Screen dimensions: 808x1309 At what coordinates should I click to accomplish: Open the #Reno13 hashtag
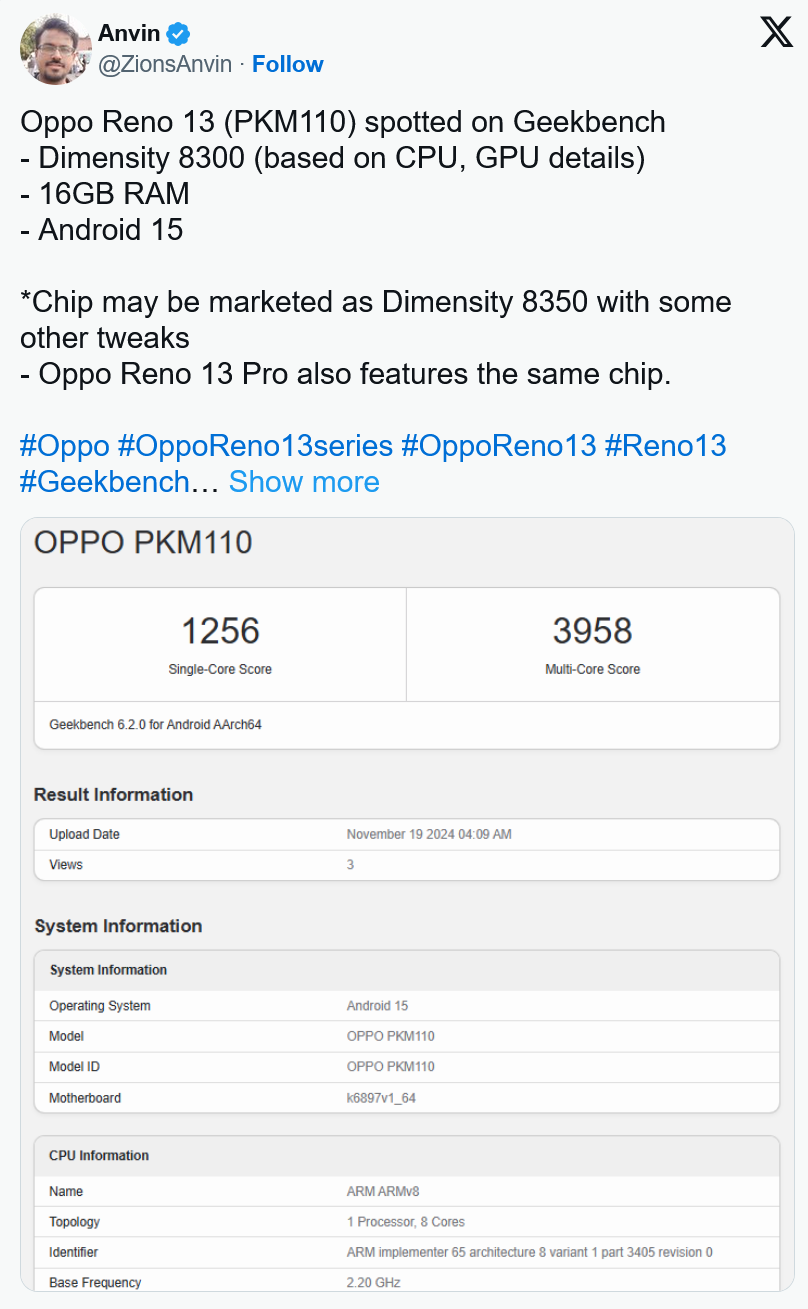(665, 445)
